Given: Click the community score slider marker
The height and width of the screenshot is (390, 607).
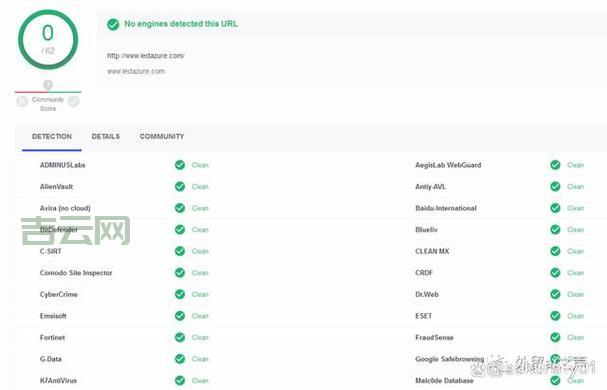Looking at the screenshot, I should click(48, 85).
